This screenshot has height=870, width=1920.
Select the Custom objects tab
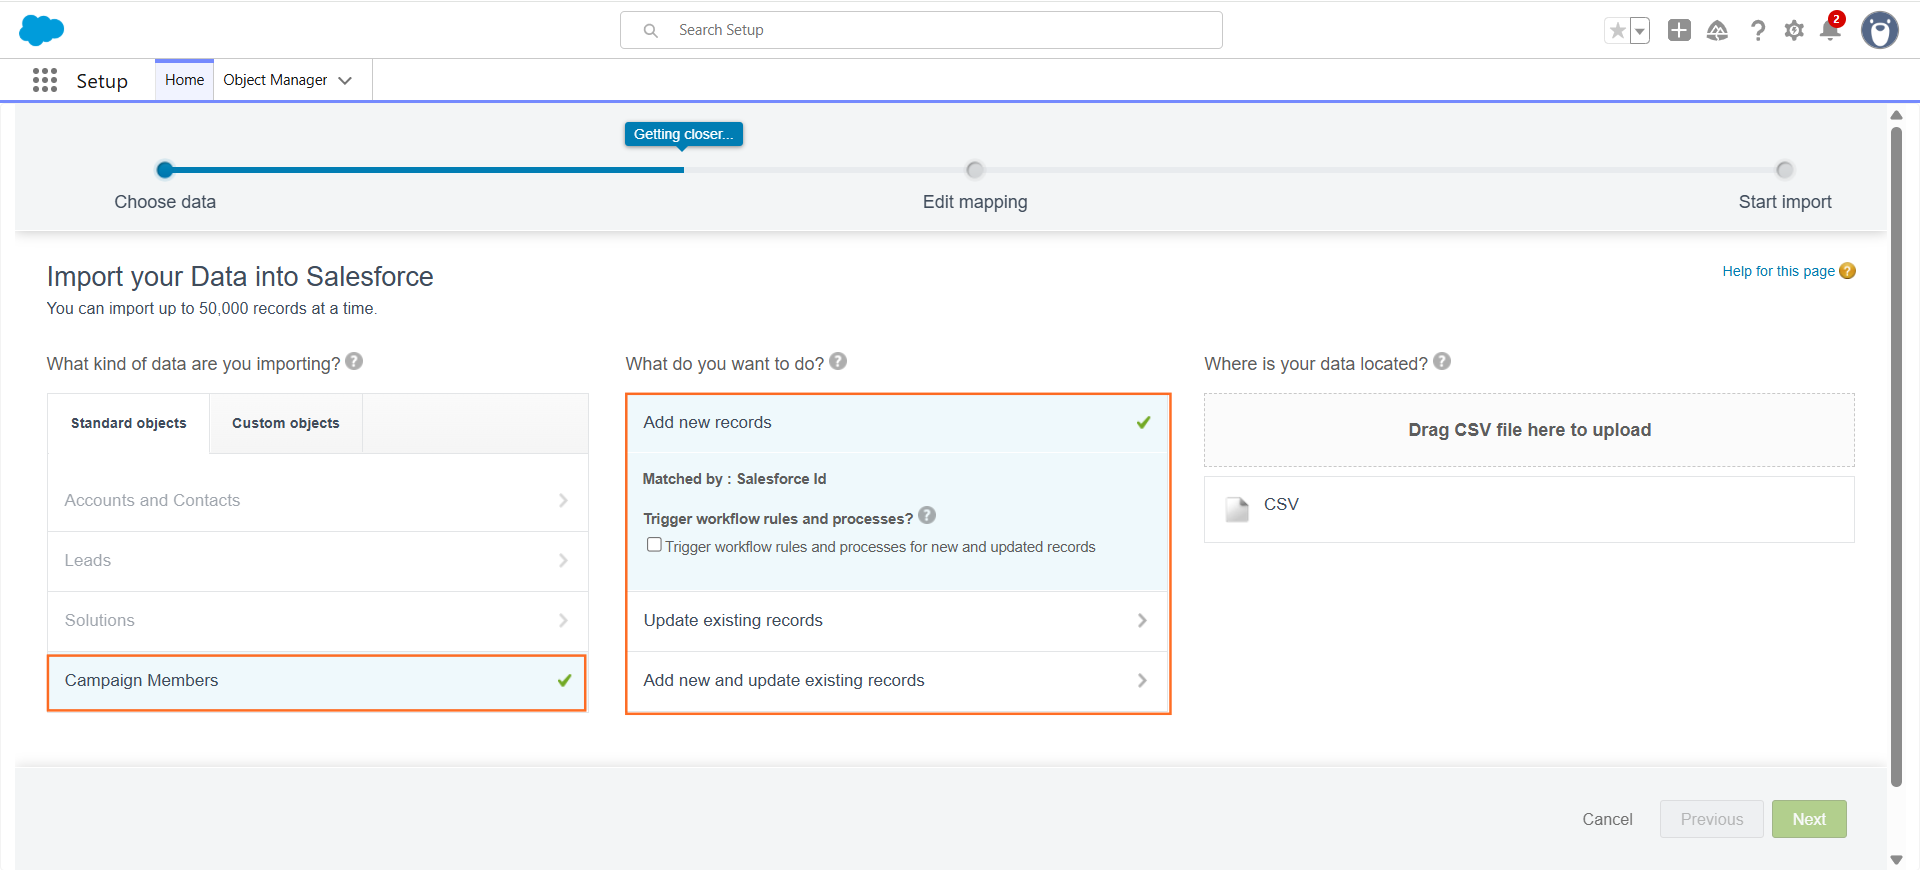(286, 423)
